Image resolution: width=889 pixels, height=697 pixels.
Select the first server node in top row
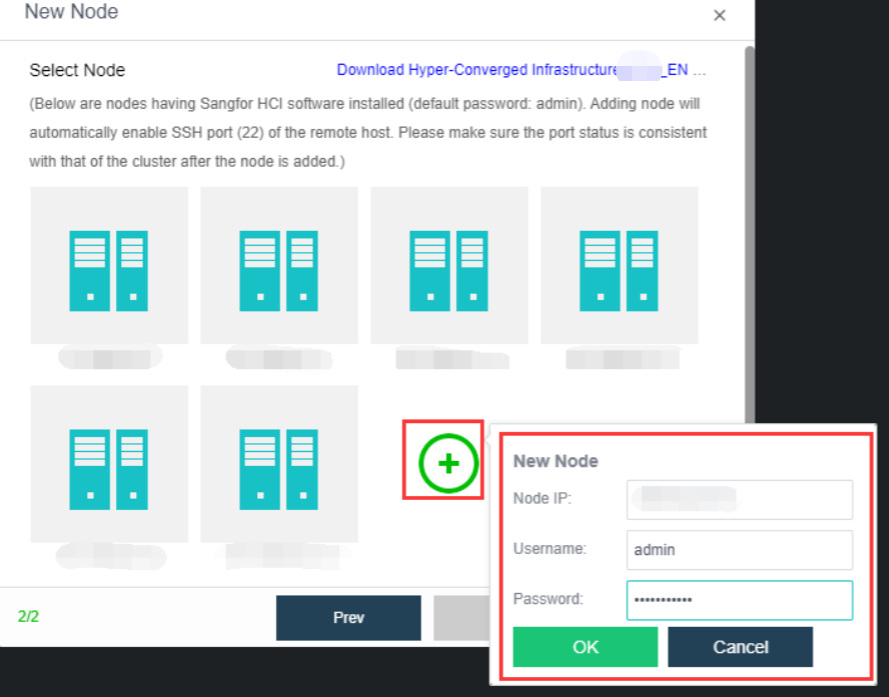pos(109,265)
